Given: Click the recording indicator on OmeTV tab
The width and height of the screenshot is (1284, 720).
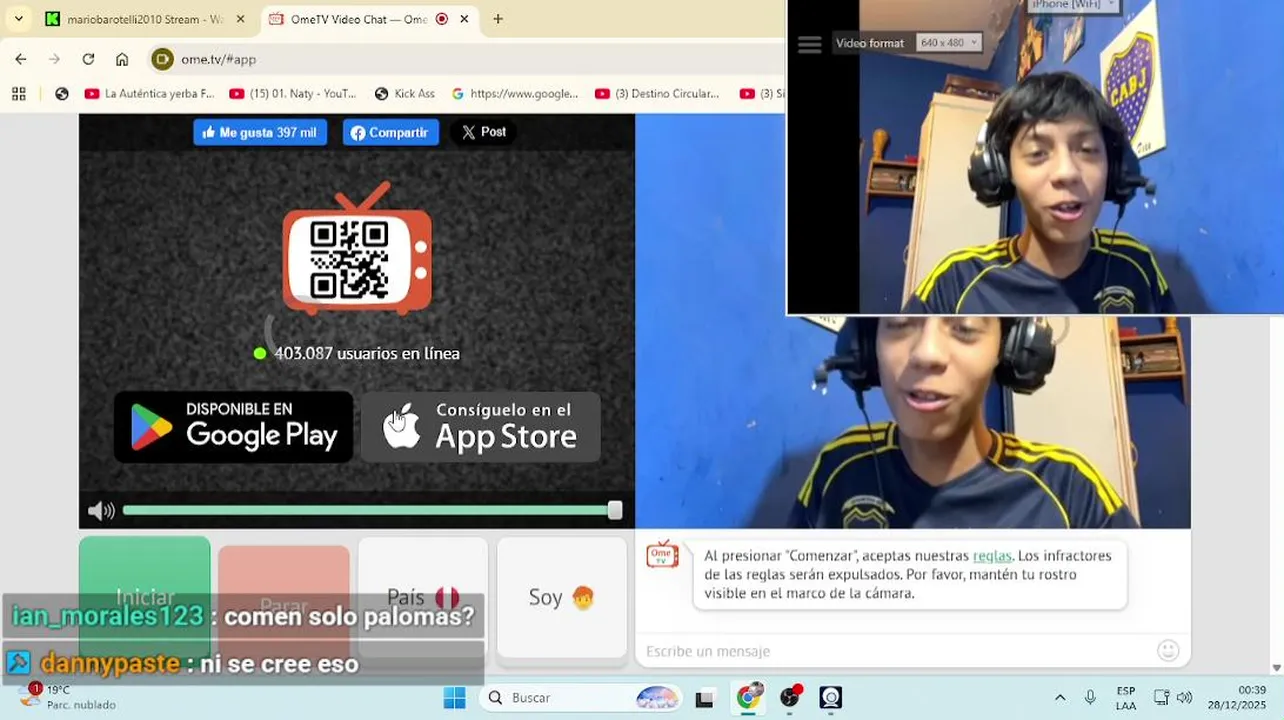Looking at the screenshot, I should point(442,19).
